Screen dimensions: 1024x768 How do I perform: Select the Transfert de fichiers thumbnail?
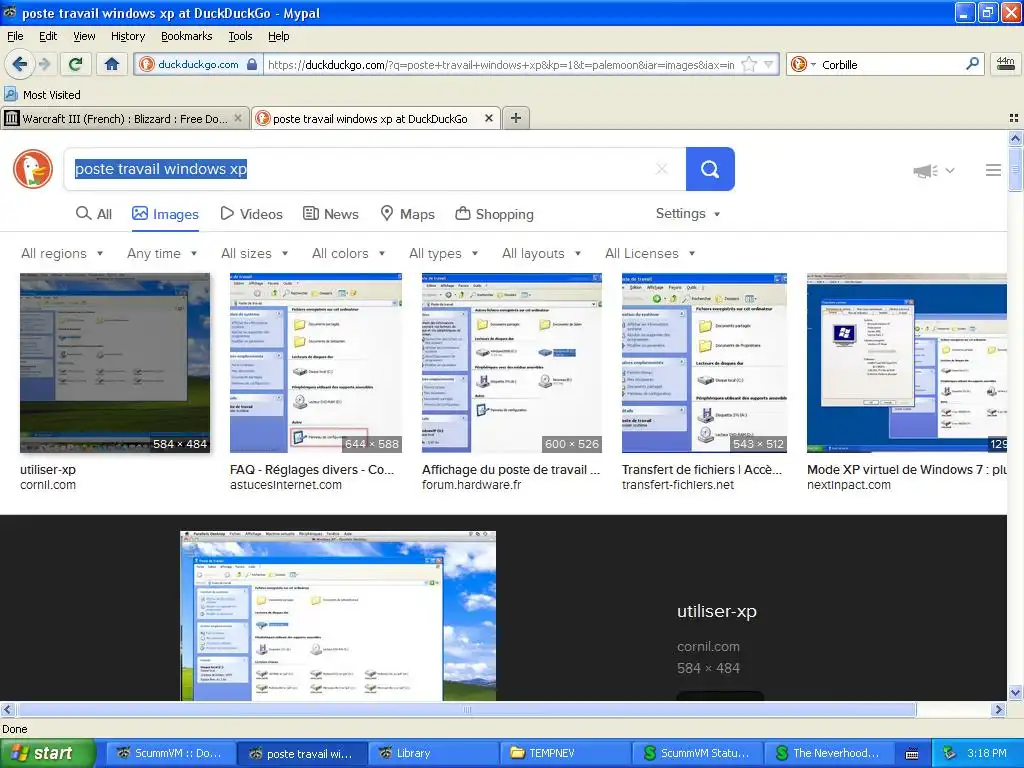705,363
